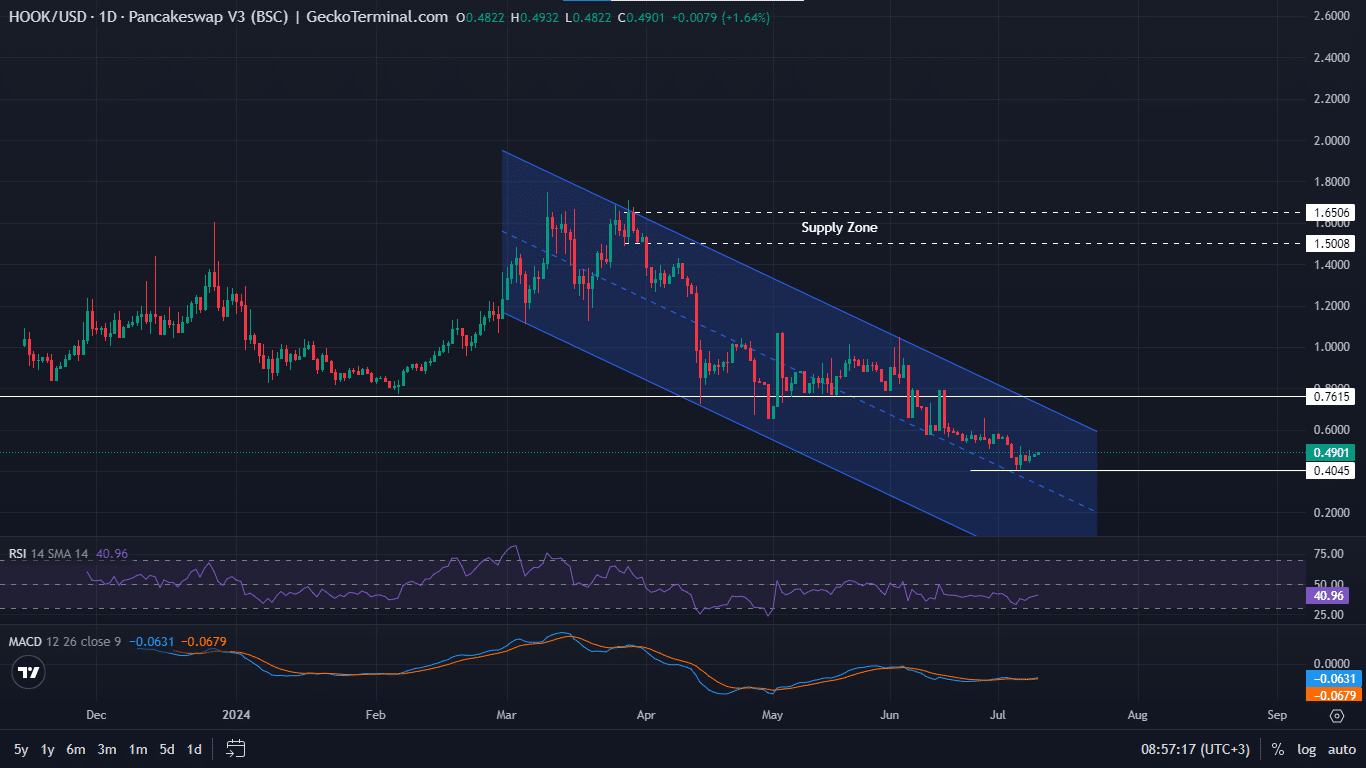Click the Supply Zone text annotation
This screenshot has height=768, width=1366.
(x=839, y=228)
